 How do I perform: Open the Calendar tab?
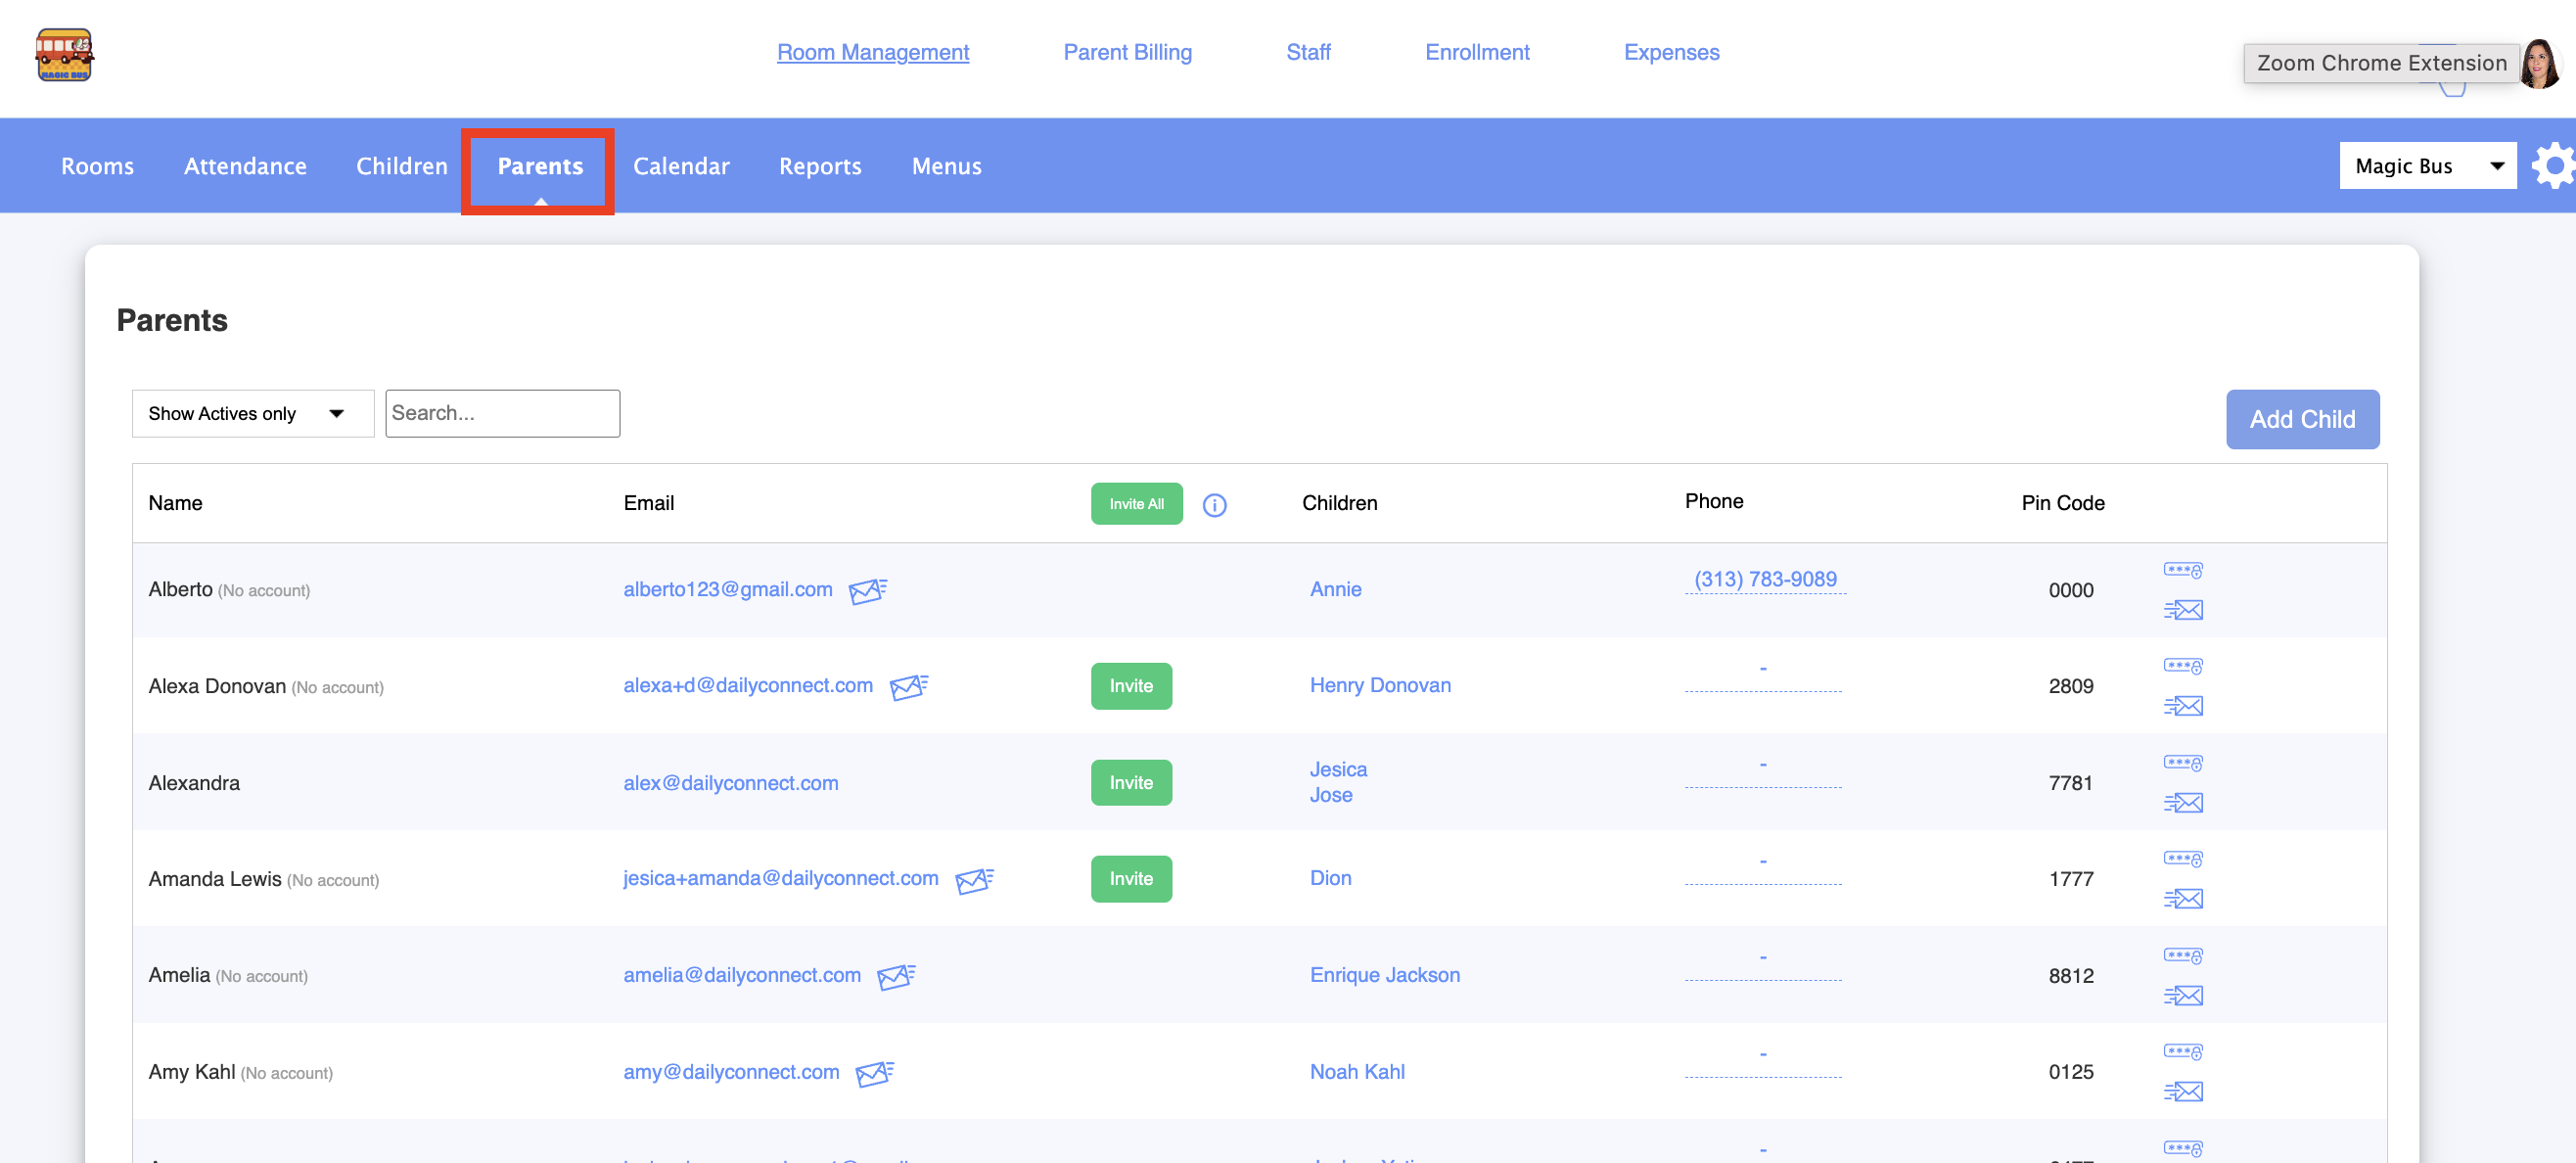(x=680, y=166)
